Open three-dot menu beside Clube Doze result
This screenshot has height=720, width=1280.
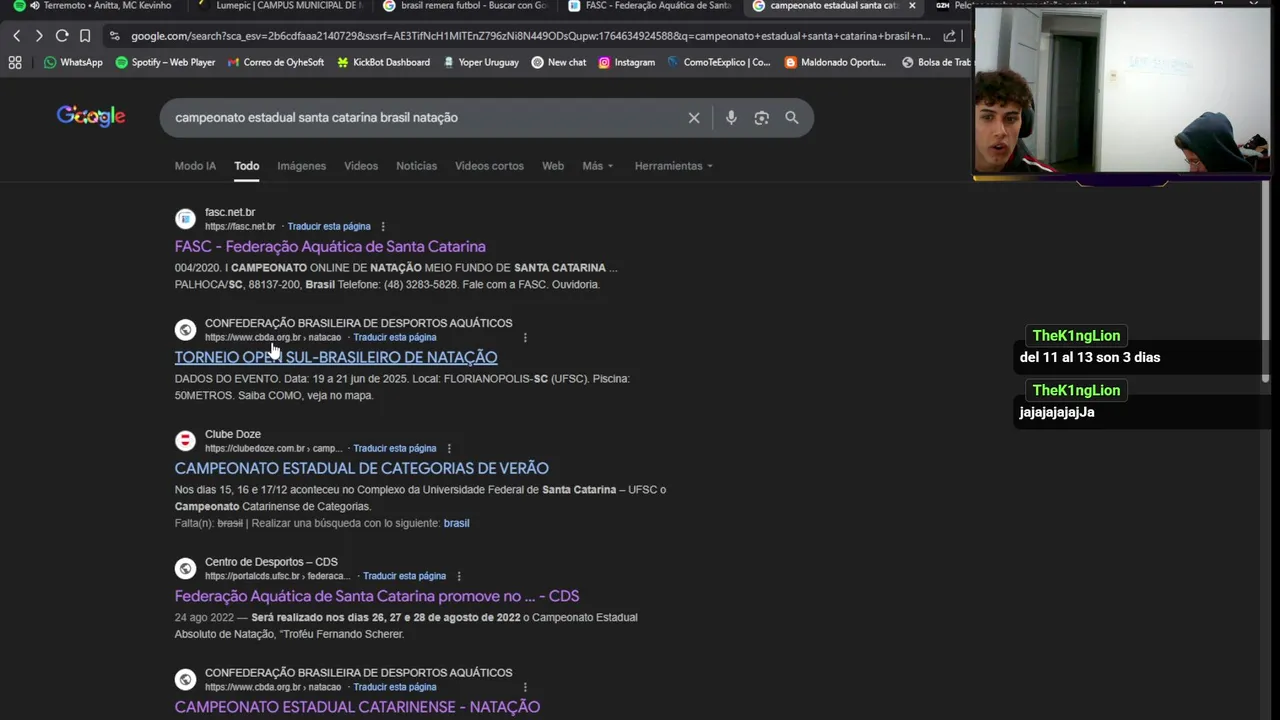pyautogui.click(x=449, y=449)
